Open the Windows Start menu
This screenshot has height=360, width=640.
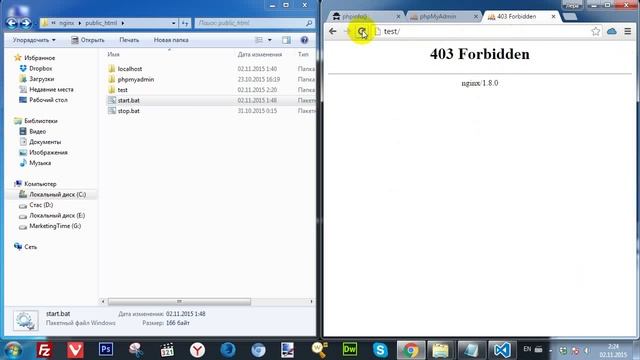13,350
